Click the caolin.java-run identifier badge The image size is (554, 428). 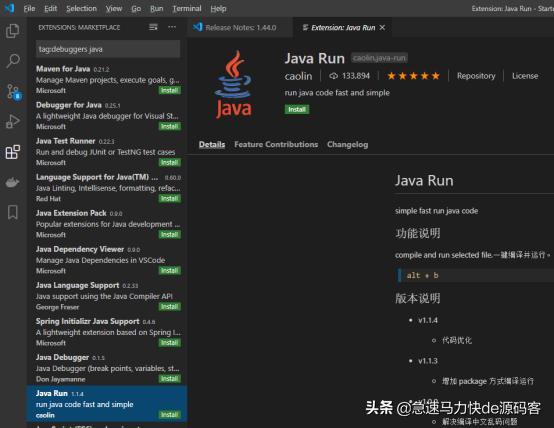tap(379, 58)
